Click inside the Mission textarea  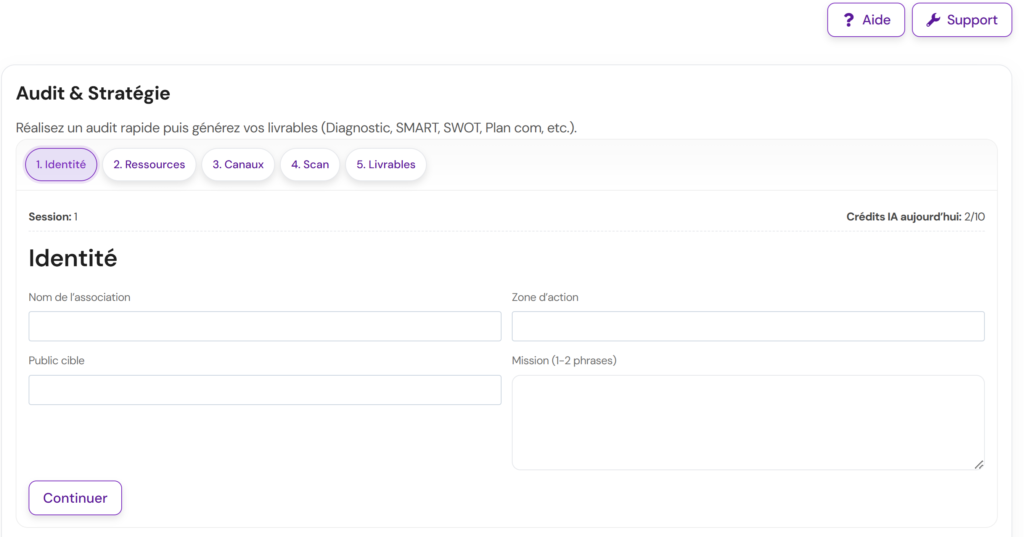click(x=748, y=422)
